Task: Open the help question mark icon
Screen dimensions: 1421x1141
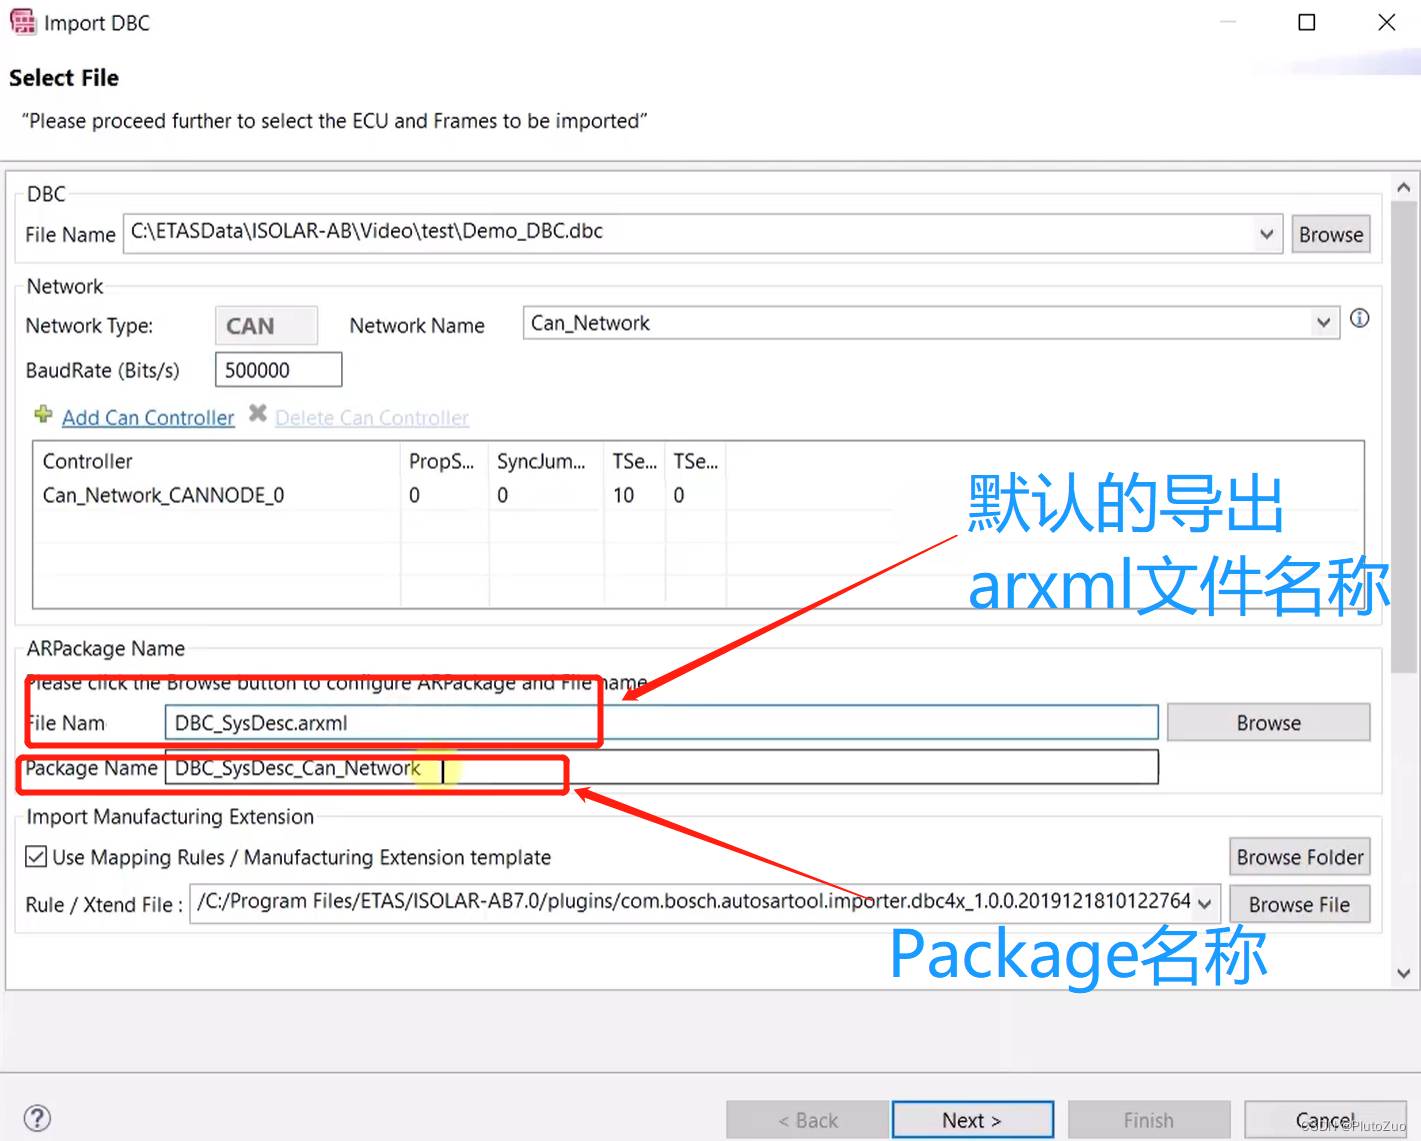Action: [37, 1117]
